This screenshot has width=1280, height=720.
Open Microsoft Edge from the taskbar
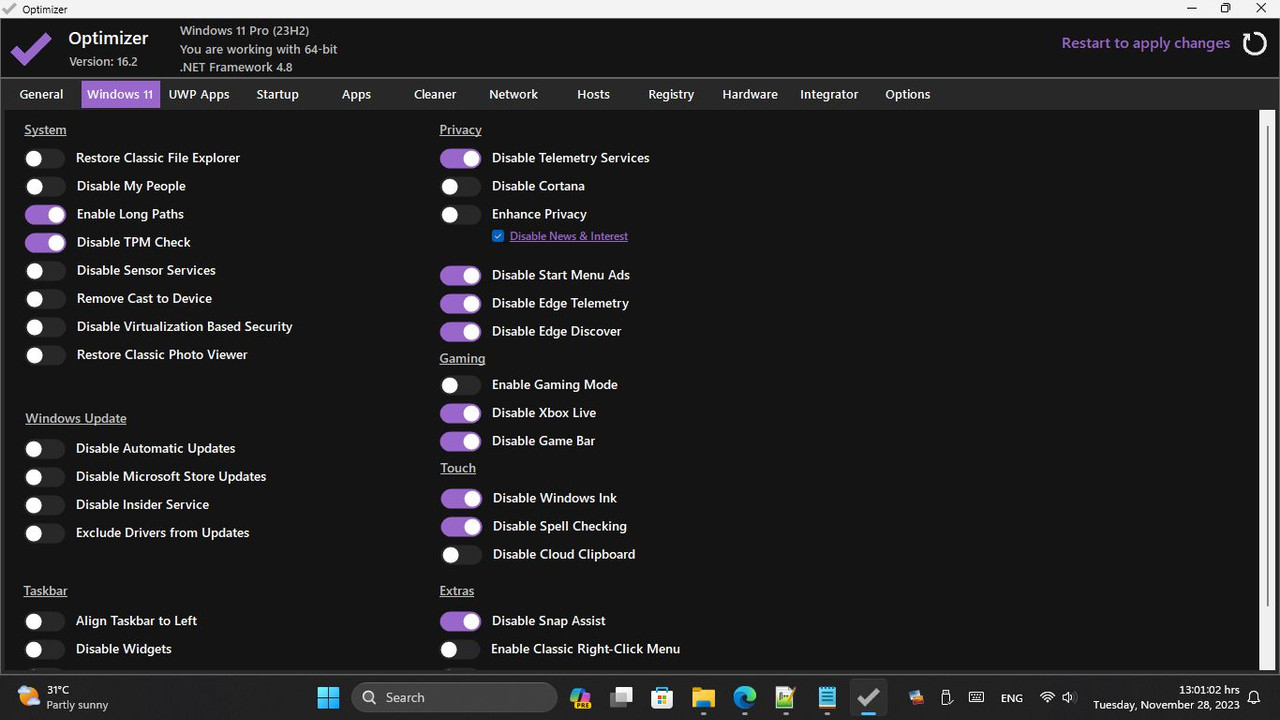coord(744,697)
